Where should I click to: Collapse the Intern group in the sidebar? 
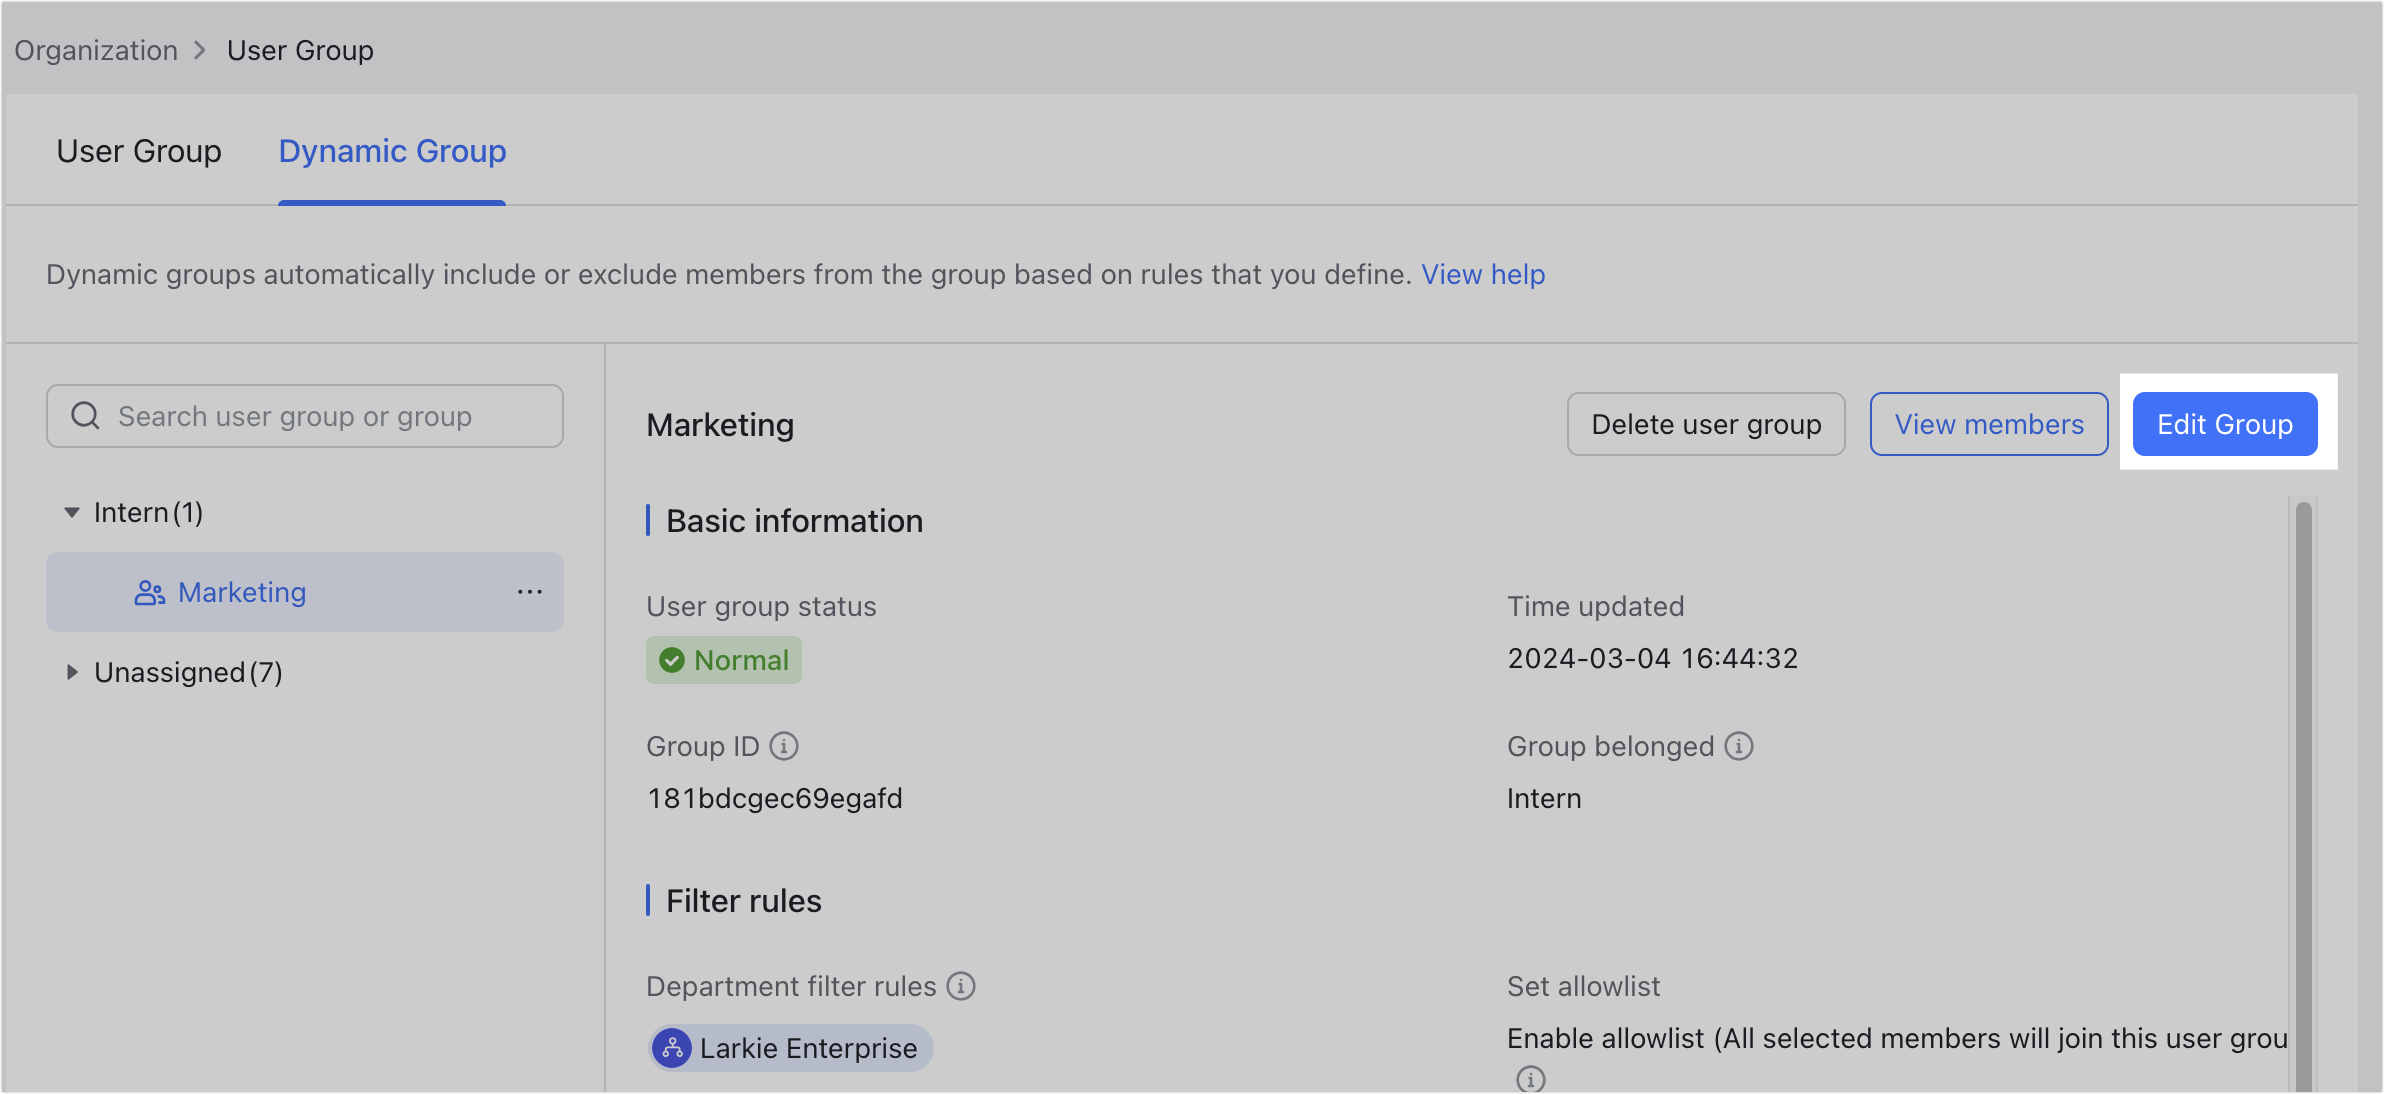click(x=70, y=511)
